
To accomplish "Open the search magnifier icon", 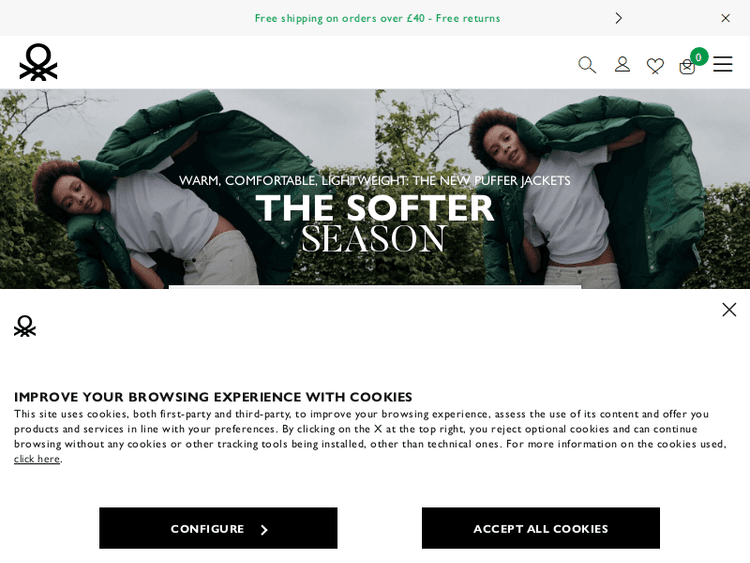I will pyautogui.click(x=587, y=65).
